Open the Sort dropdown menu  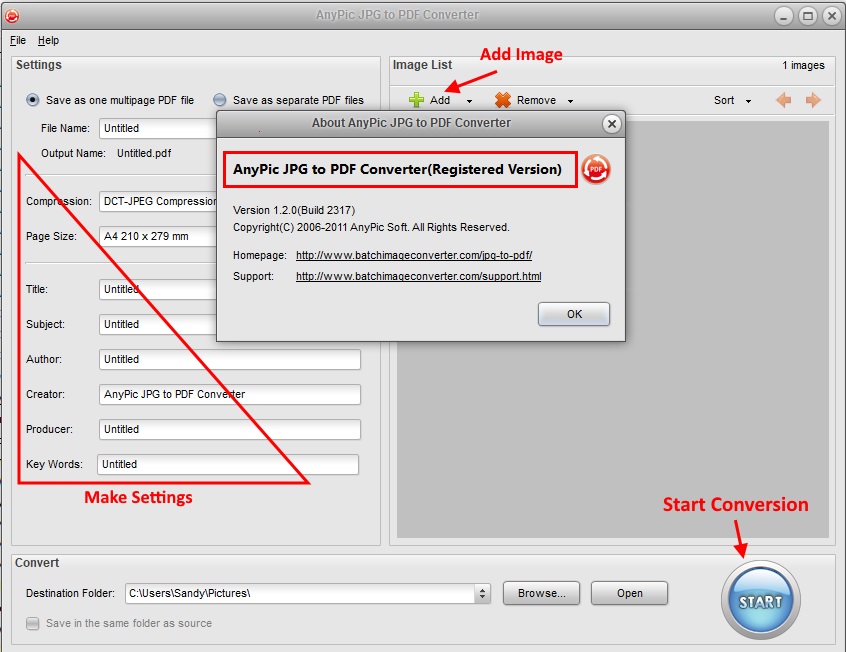click(731, 100)
